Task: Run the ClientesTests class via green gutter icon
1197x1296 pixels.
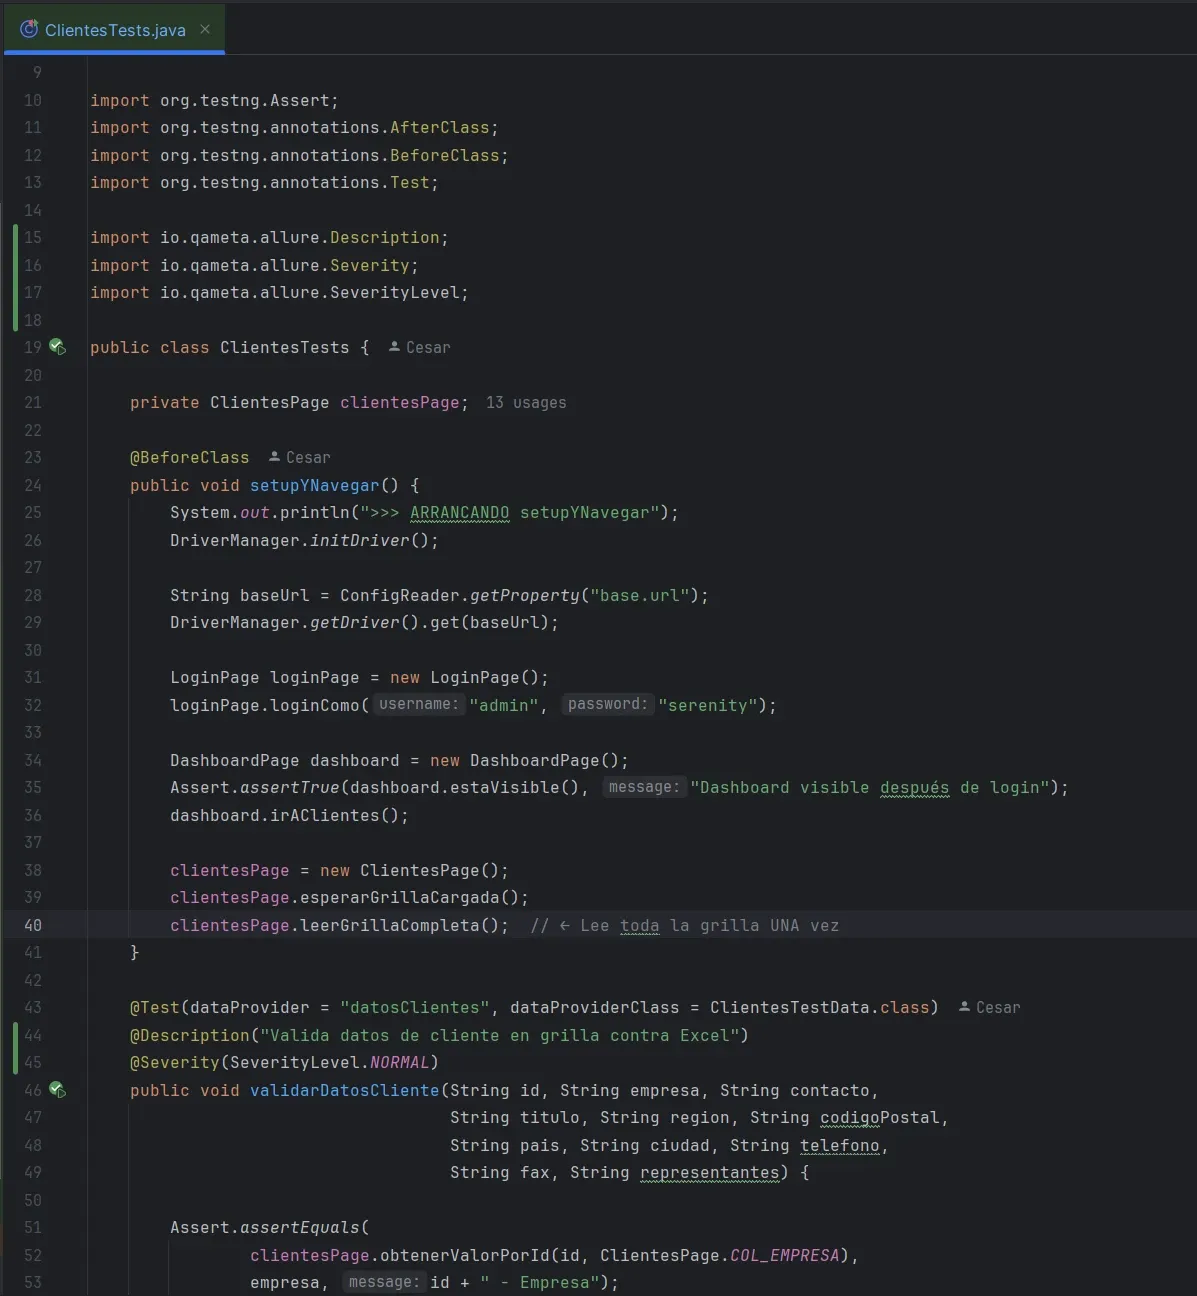Action: [58, 346]
